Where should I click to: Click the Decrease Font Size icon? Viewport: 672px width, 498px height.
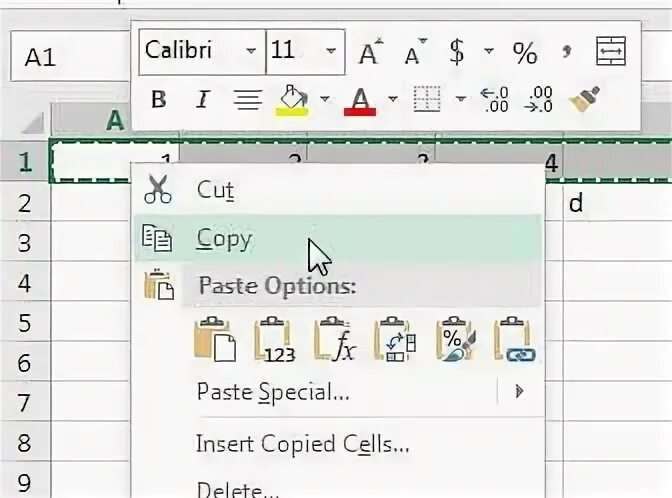pos(414,52)
